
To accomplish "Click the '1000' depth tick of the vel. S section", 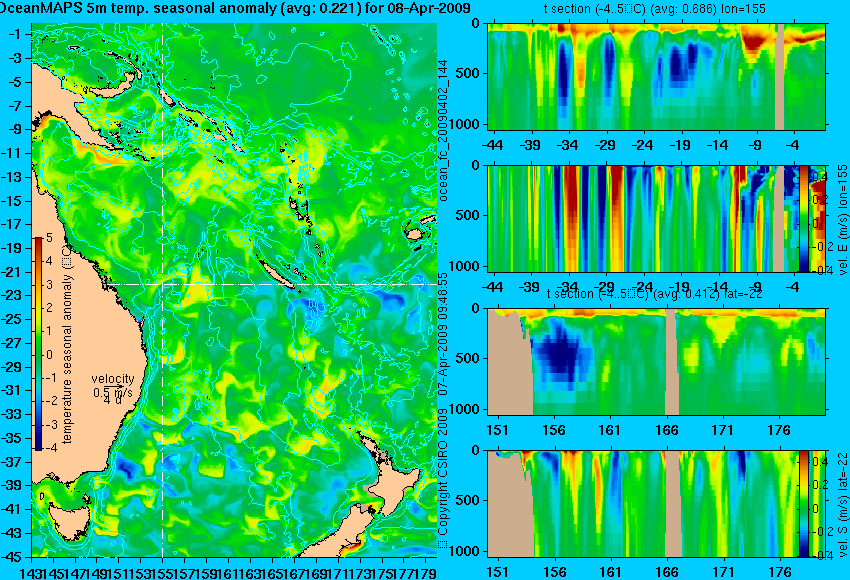I will (464, 551).
